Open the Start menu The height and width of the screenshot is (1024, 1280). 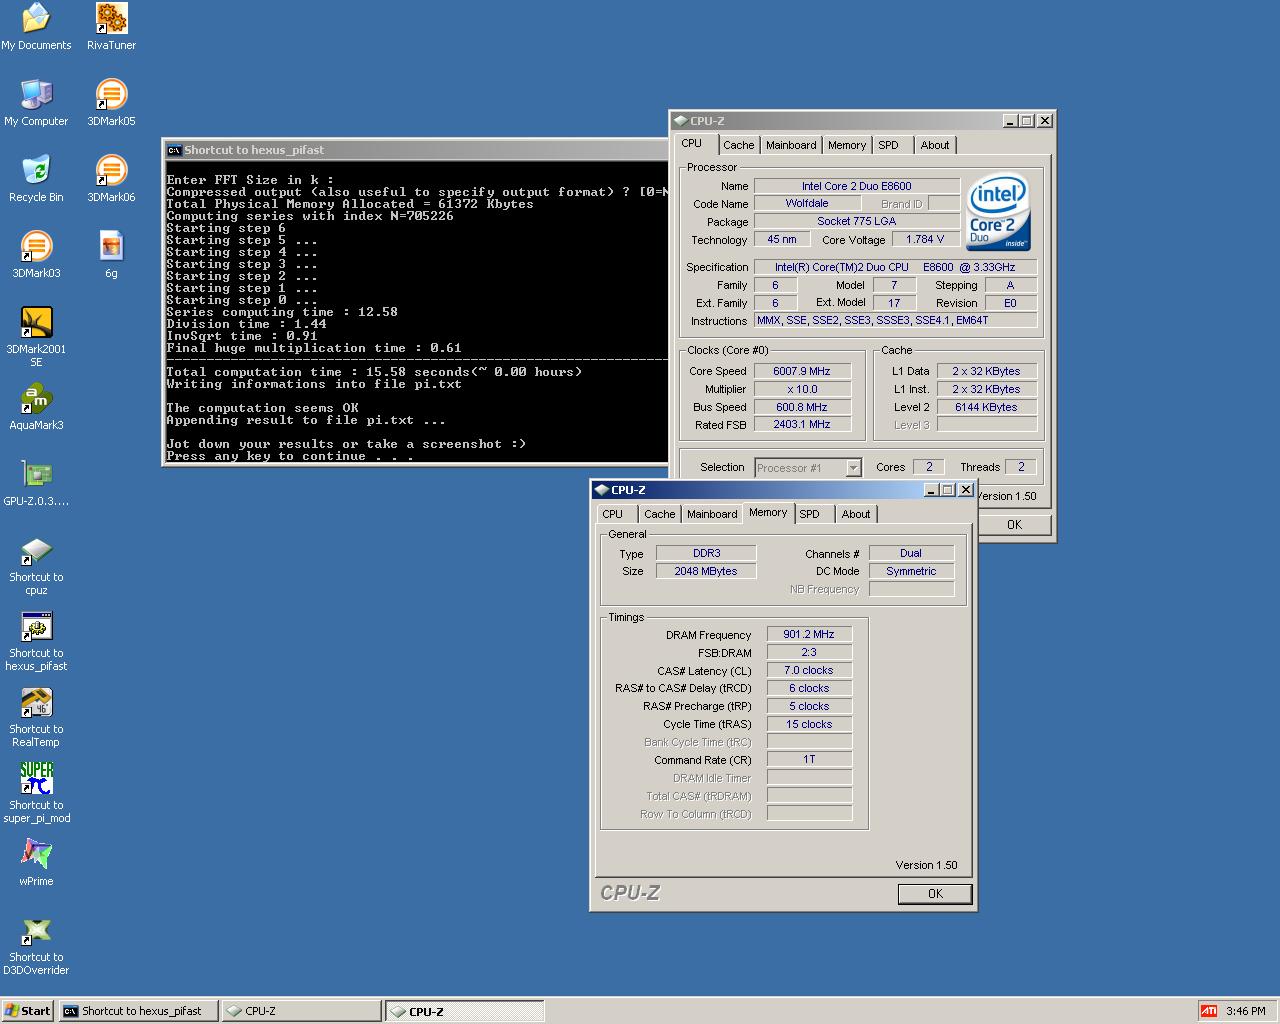click(x=28, y=1011)
